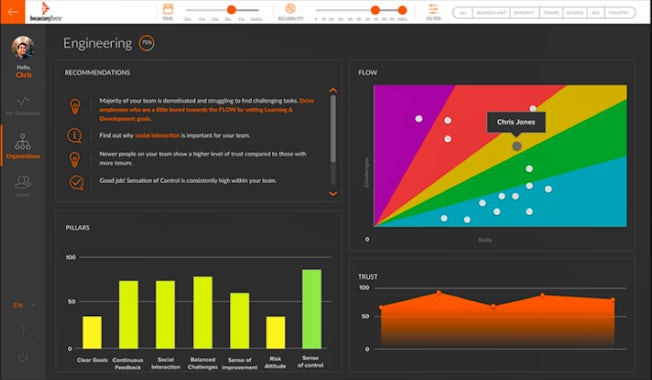
Task: Open the Time calendar icon
Action: [168, 9]
